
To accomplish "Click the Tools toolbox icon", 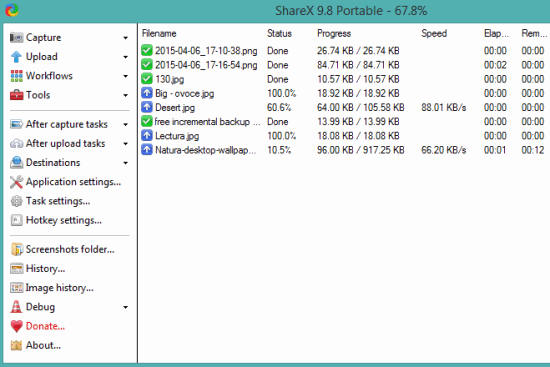I will [x=16, y=95].
